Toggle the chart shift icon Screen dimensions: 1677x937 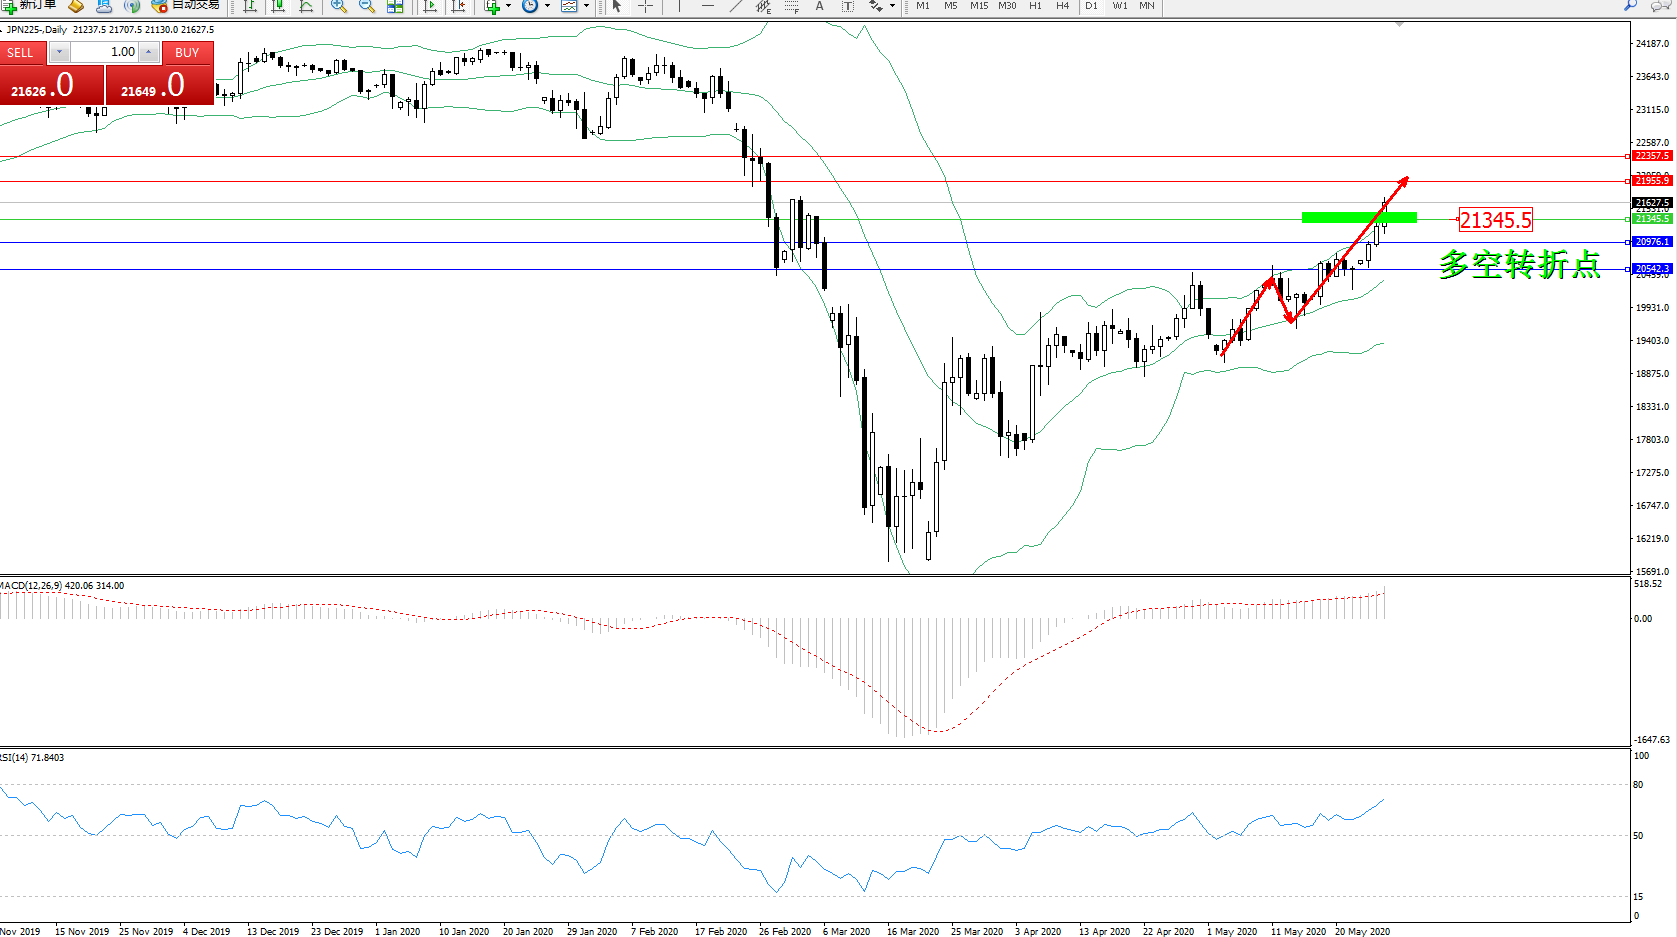458,6
